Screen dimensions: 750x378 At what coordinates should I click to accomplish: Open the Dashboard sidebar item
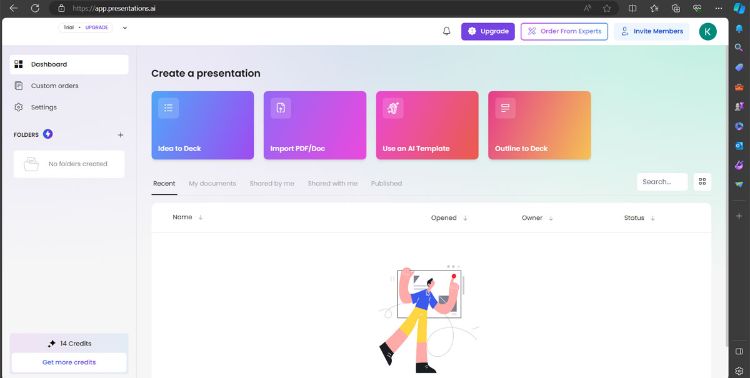click(69, 64)
